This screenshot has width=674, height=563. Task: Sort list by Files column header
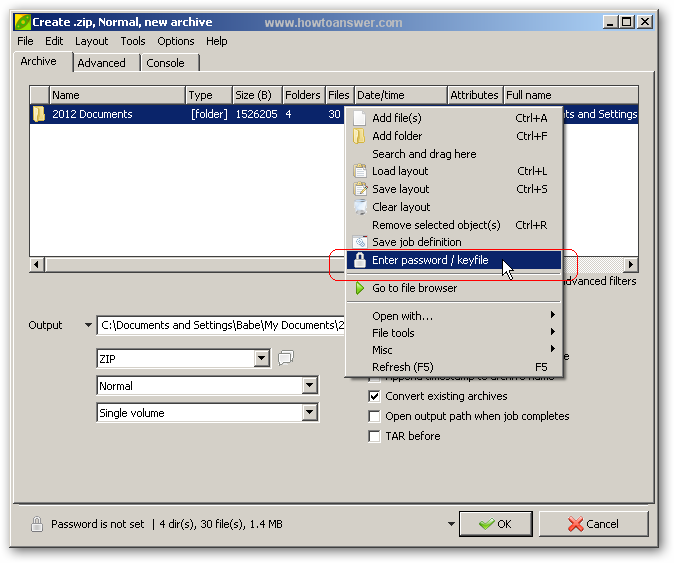click(x=340, y=95)
